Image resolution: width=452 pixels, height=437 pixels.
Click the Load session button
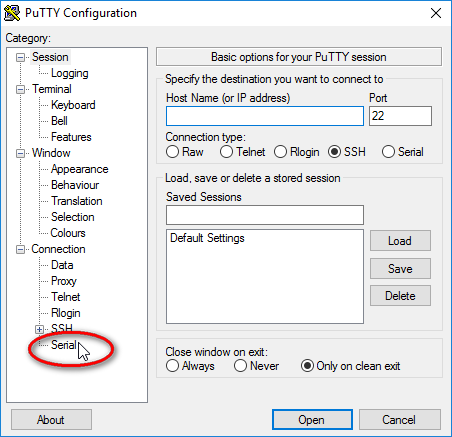tap(400, 241)
